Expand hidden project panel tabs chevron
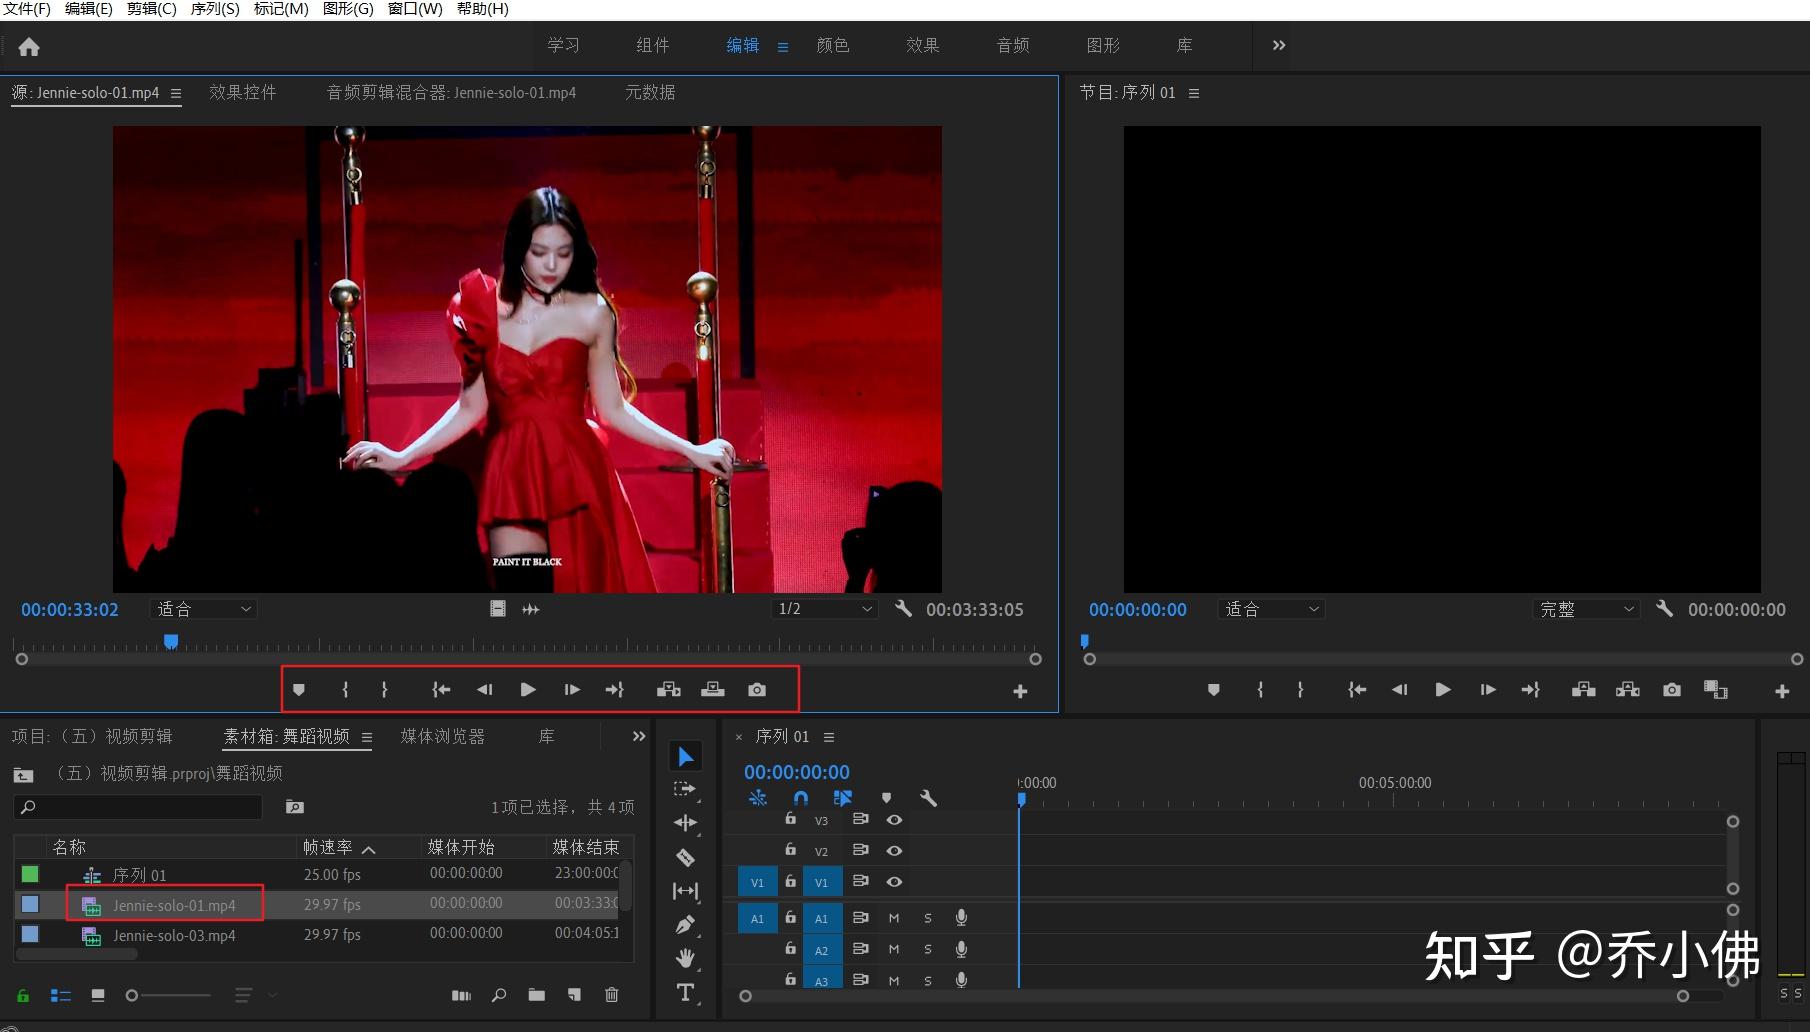Image resolution: width=1810 pixels, height=1032 pixels. click(639, 736)
